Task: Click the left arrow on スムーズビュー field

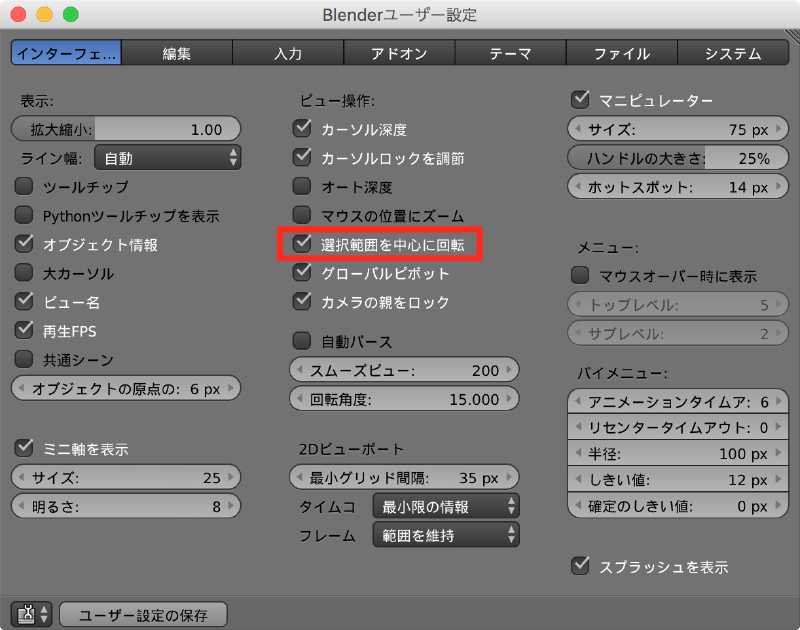Action: tap(298, 371)
